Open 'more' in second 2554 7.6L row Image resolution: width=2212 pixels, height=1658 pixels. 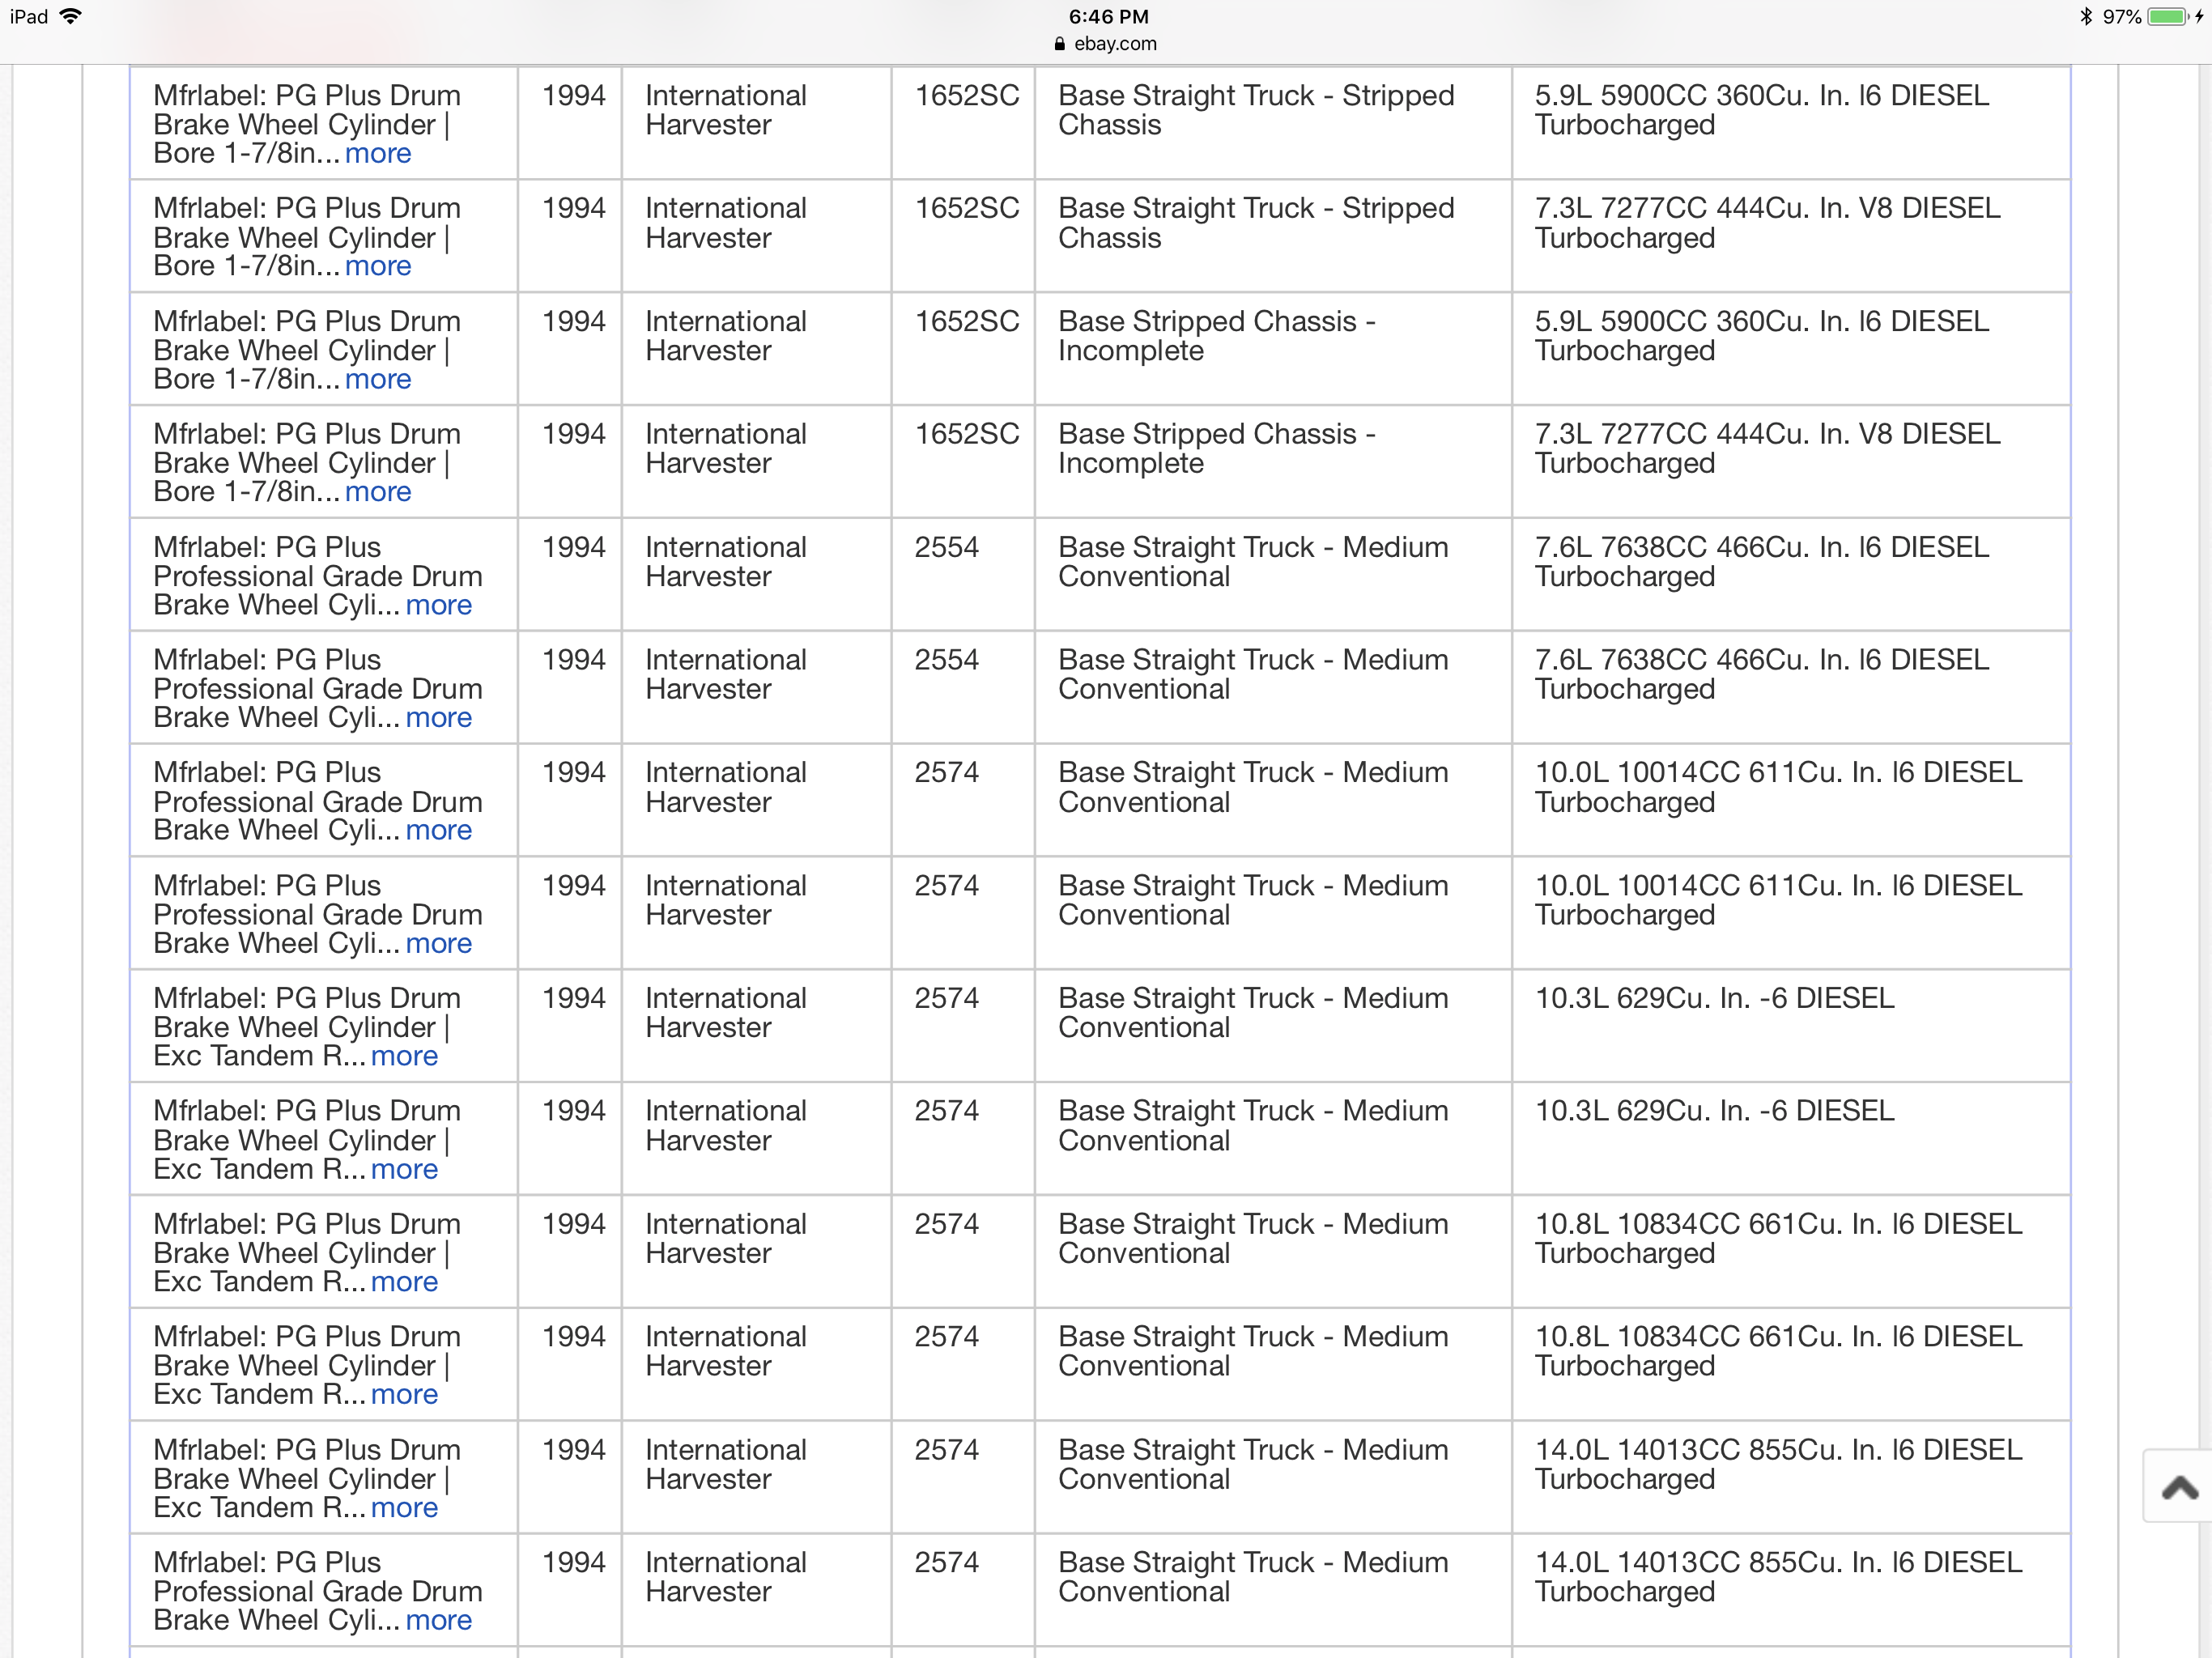click(x=439, y=717)
